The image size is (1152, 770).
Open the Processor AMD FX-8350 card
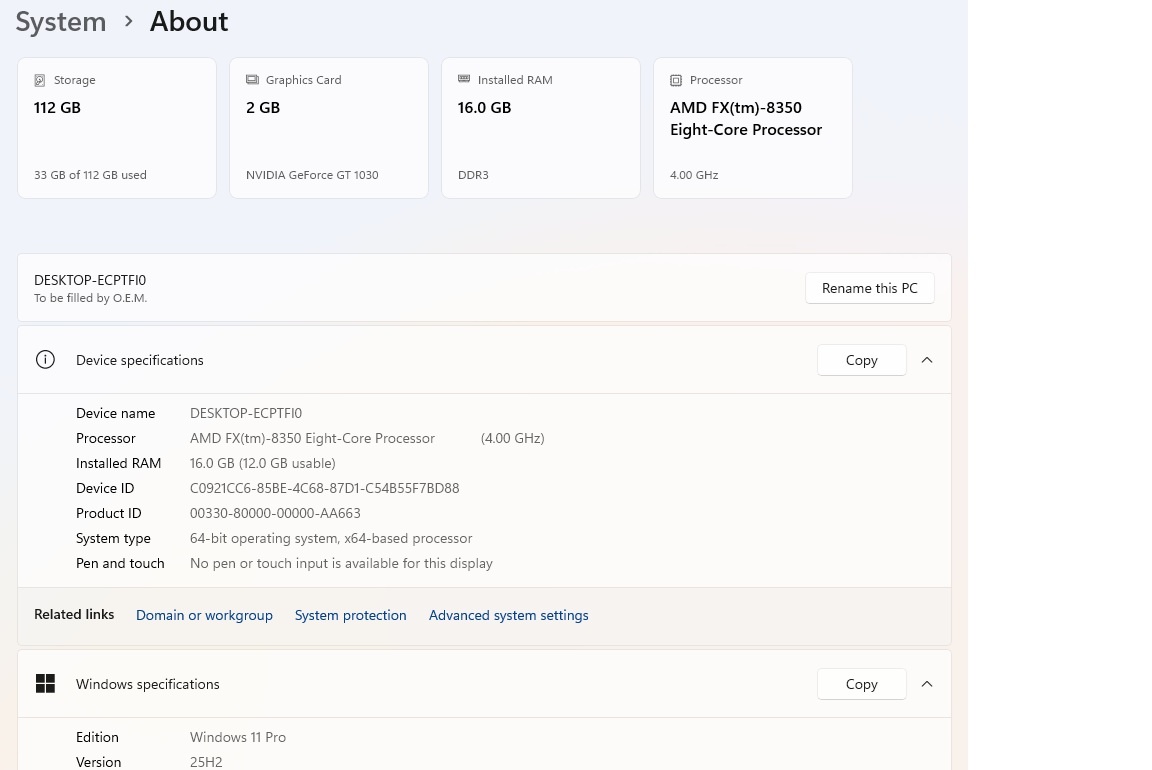pos(753,128)
